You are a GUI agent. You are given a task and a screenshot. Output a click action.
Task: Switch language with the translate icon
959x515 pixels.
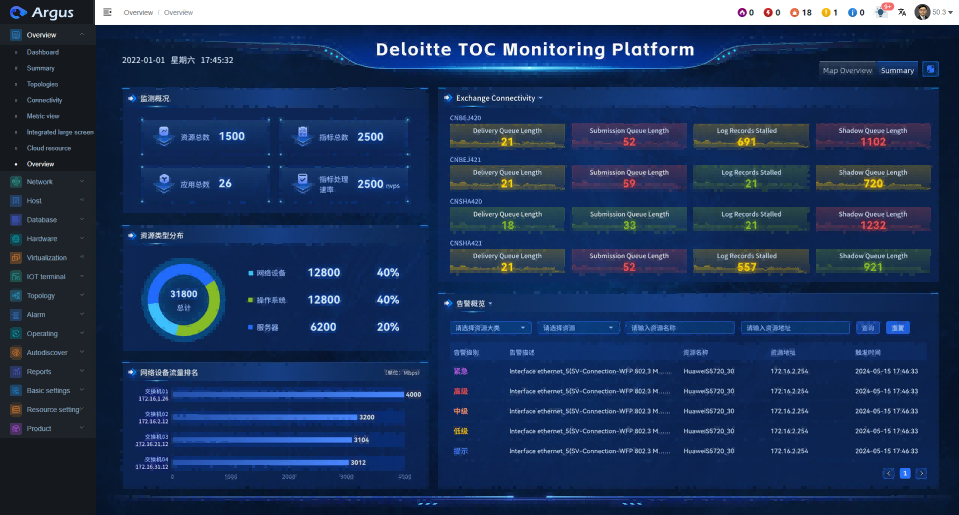tap(902, 12)
